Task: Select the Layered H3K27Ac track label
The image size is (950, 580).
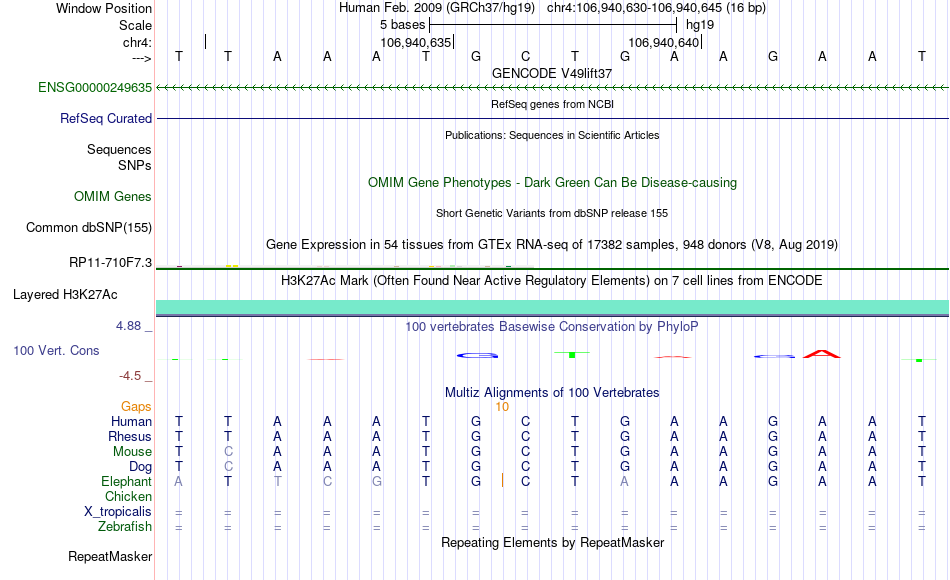Action: point(65,295)
